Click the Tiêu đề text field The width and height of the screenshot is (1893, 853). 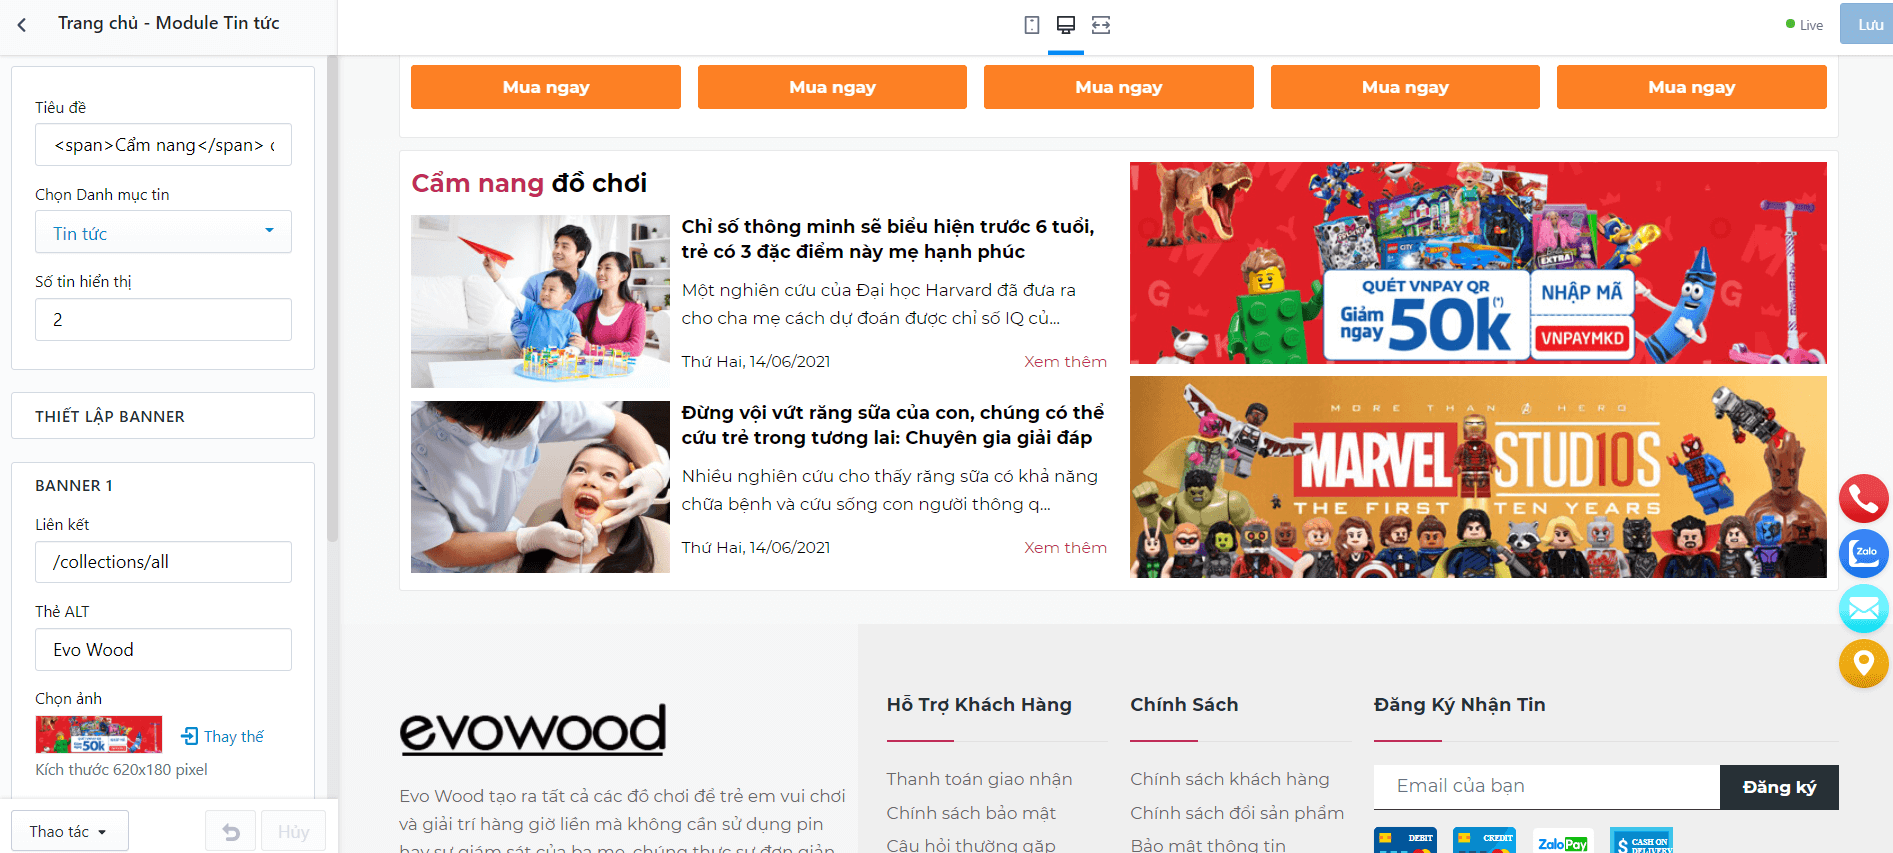coord(163,145)
